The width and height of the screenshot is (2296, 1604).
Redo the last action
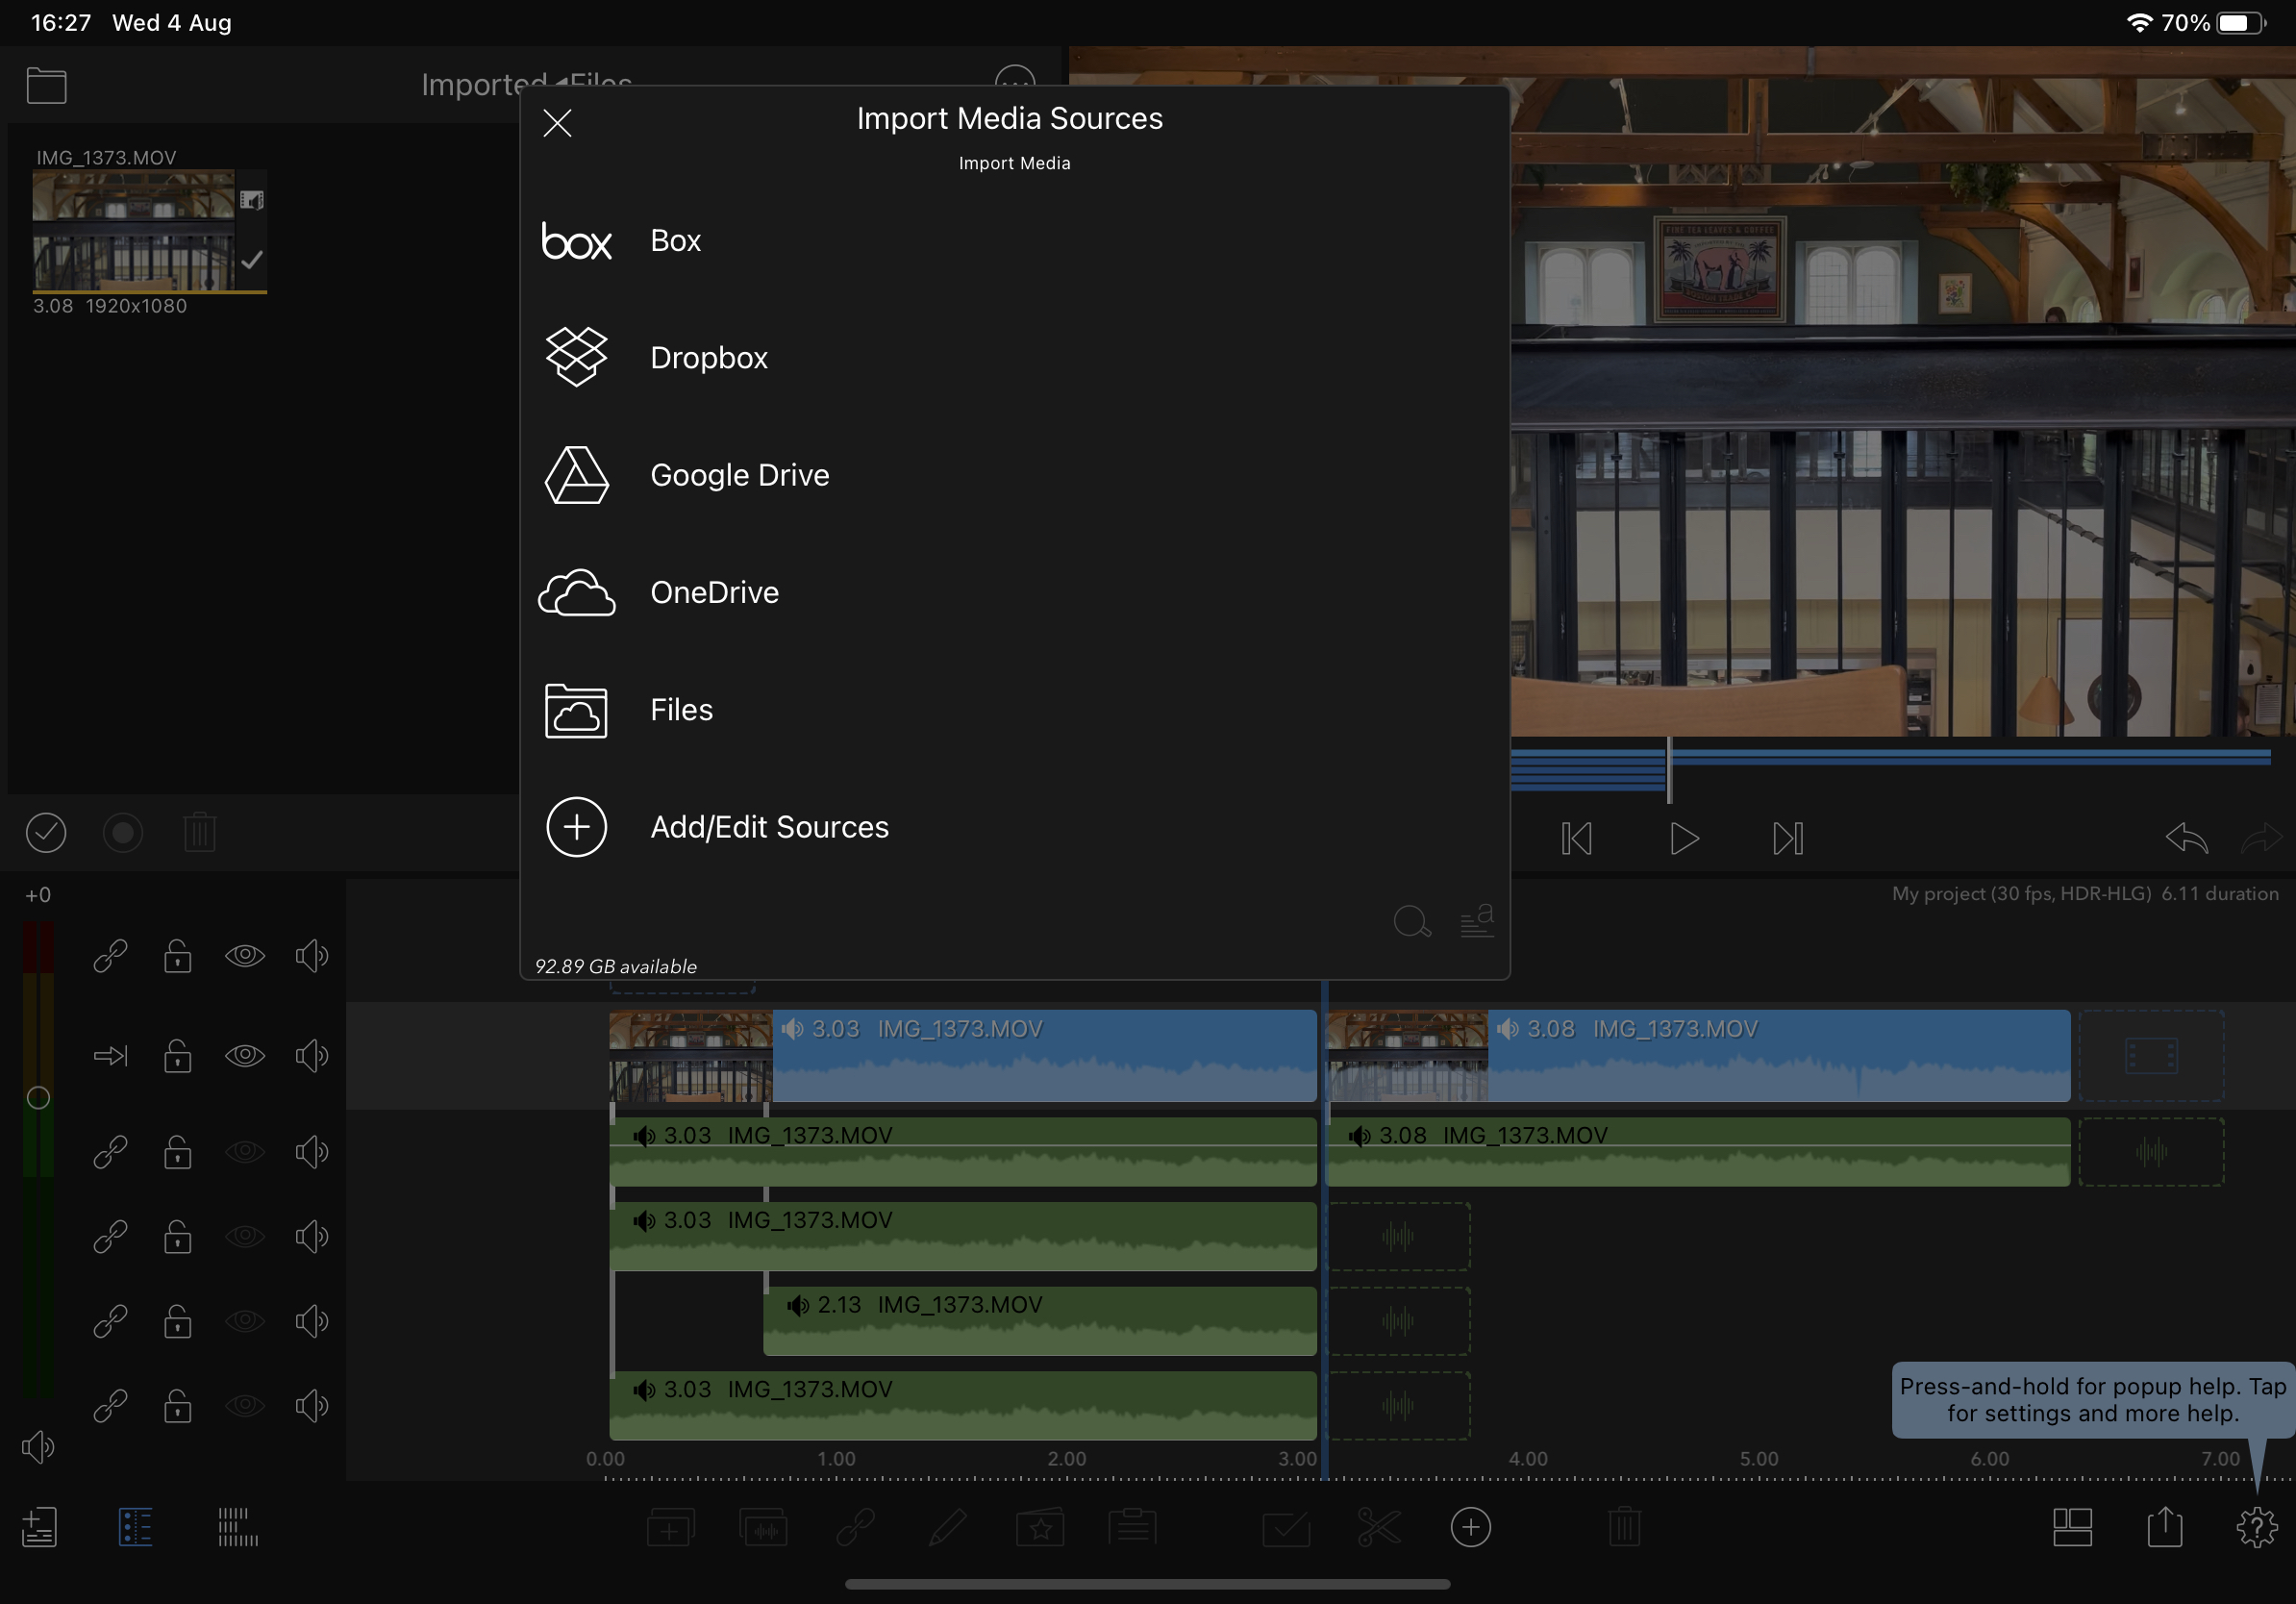(x=2262, y=838)
